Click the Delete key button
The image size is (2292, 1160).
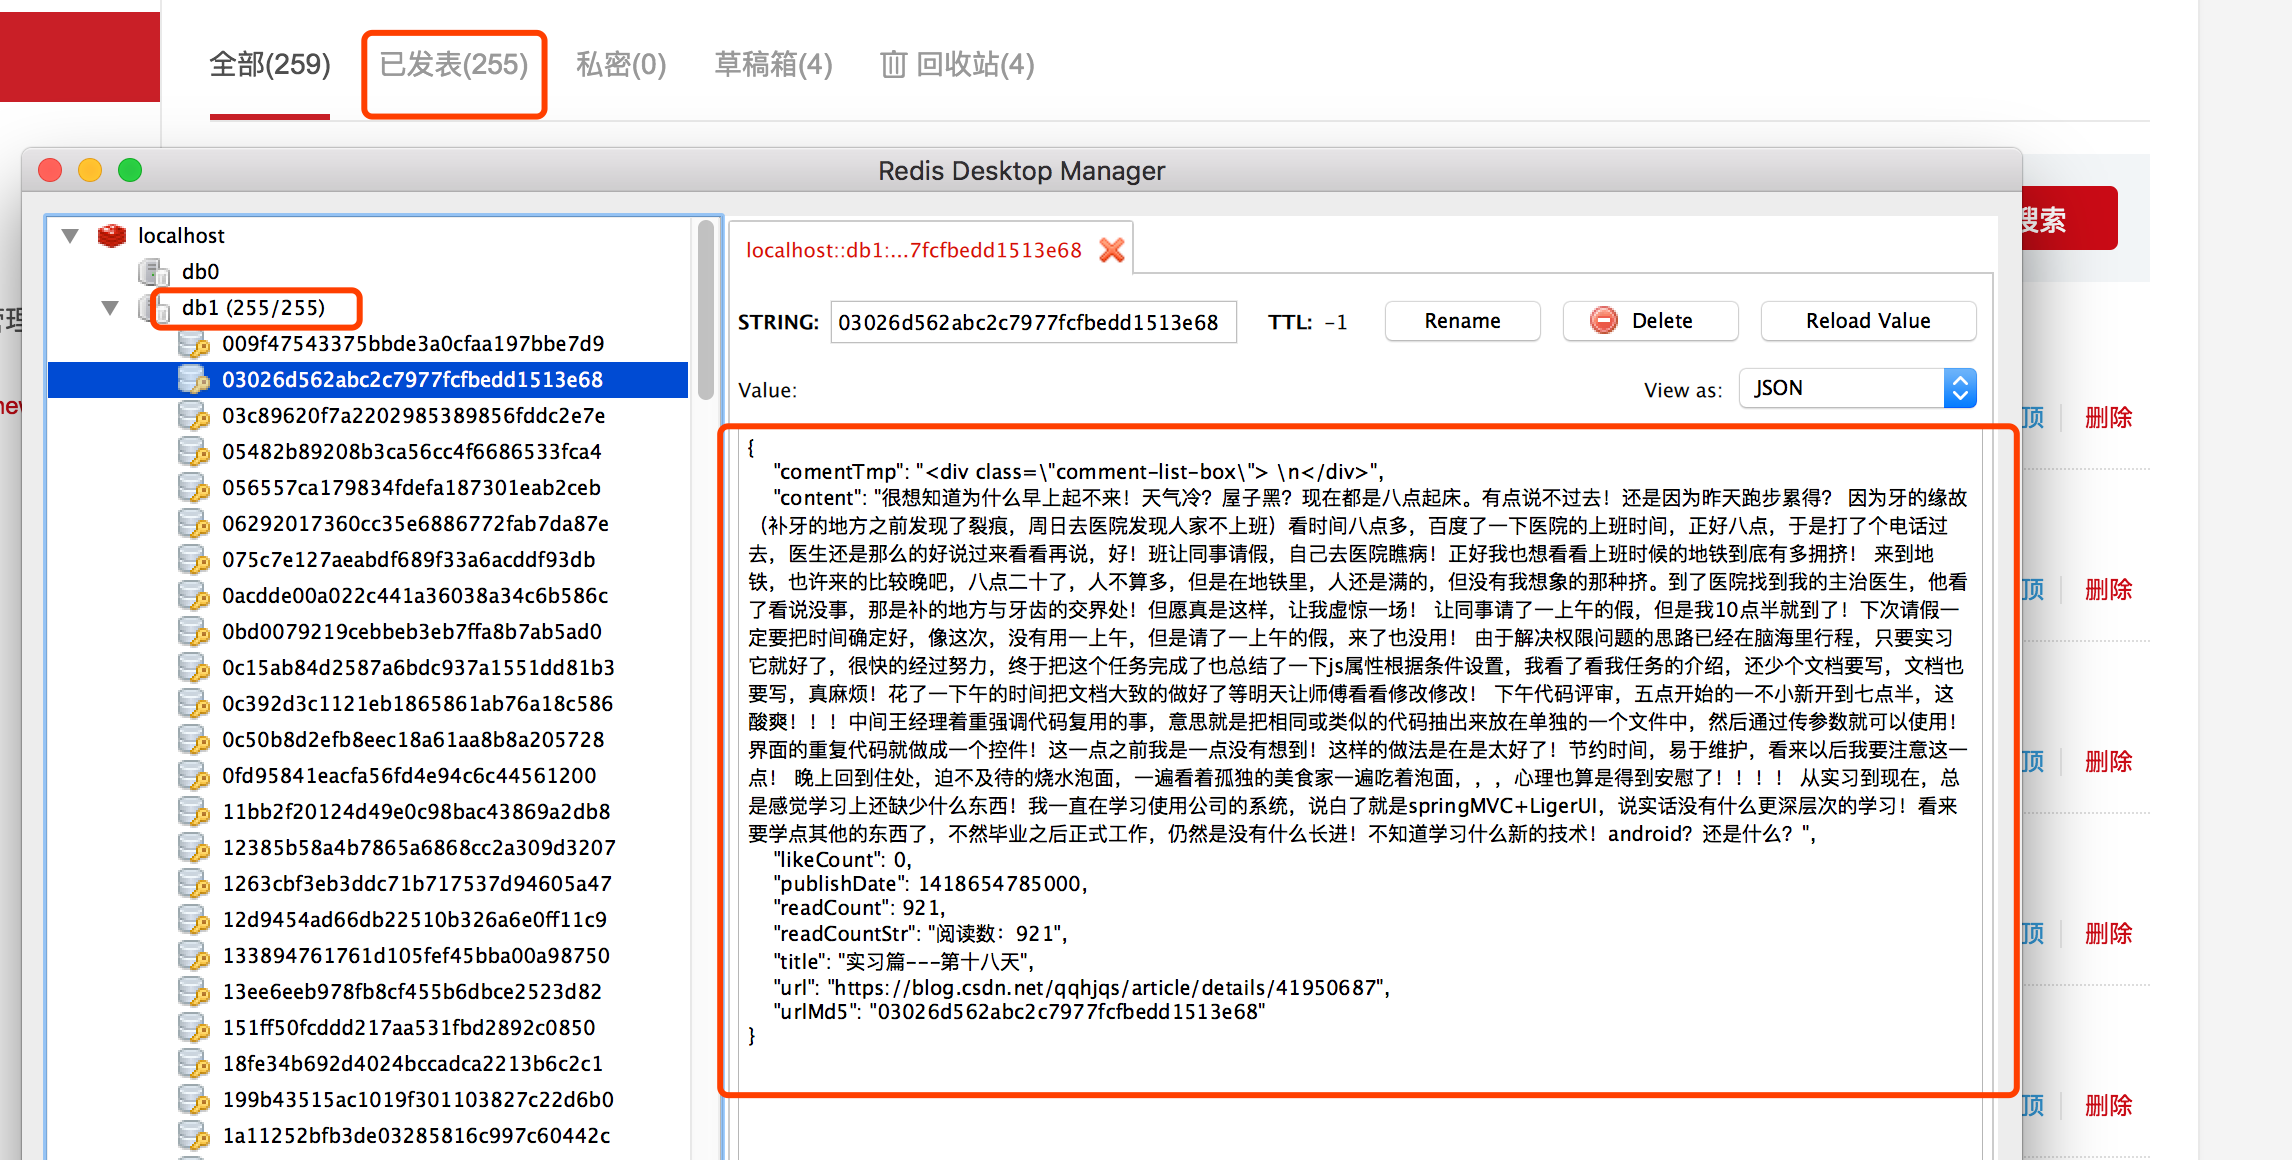point(1650,321)
